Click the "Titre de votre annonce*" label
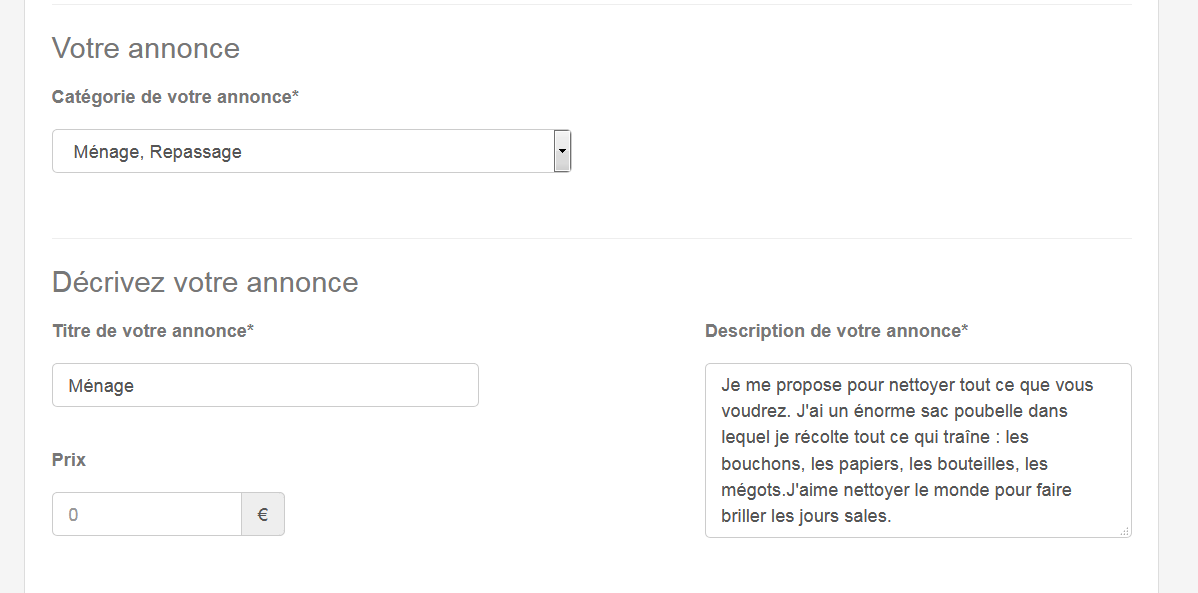This screenshot has height=593, width=1198. click(153, 331)
